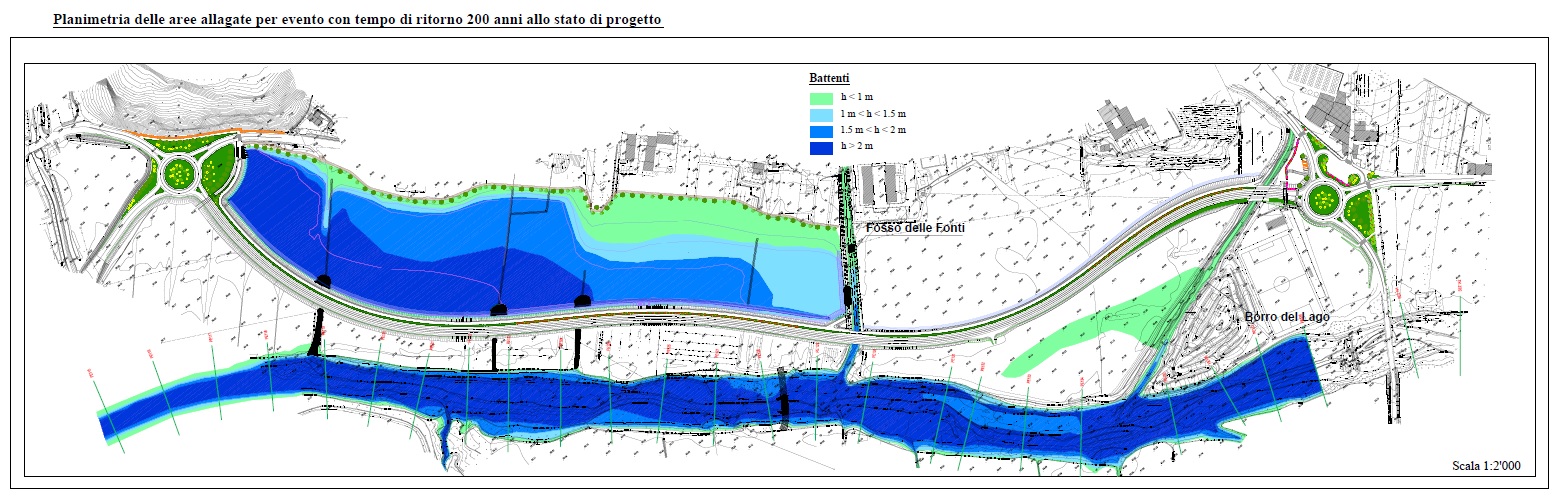Screen dimensions: 1560x504
Task: Click the underlined Planimetria title text
Action: pos(358,20)
